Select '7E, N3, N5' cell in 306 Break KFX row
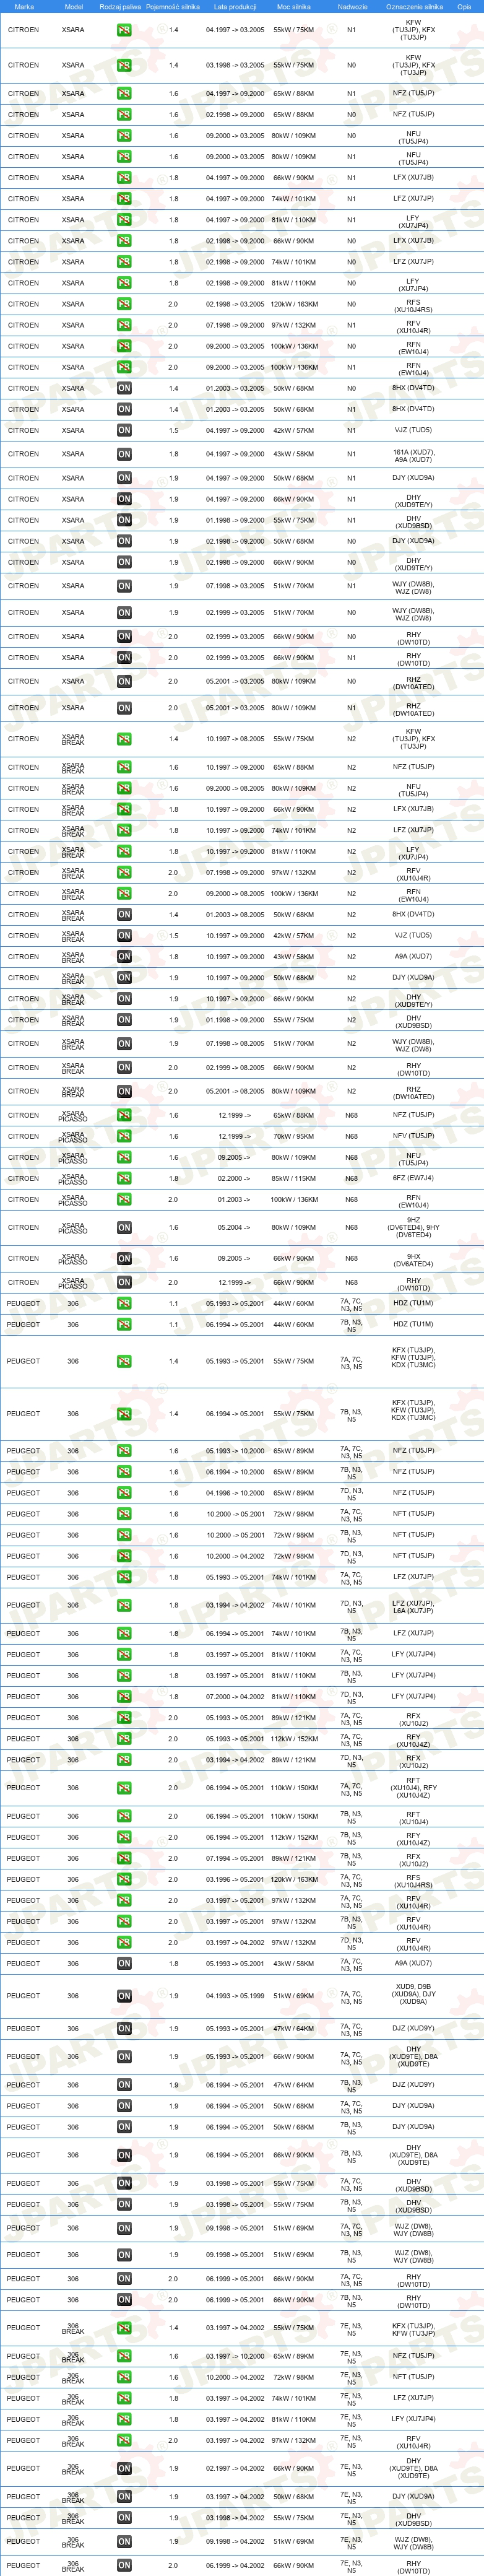The width and height of the screenshot is (484, 2576). coord(352,2328)
